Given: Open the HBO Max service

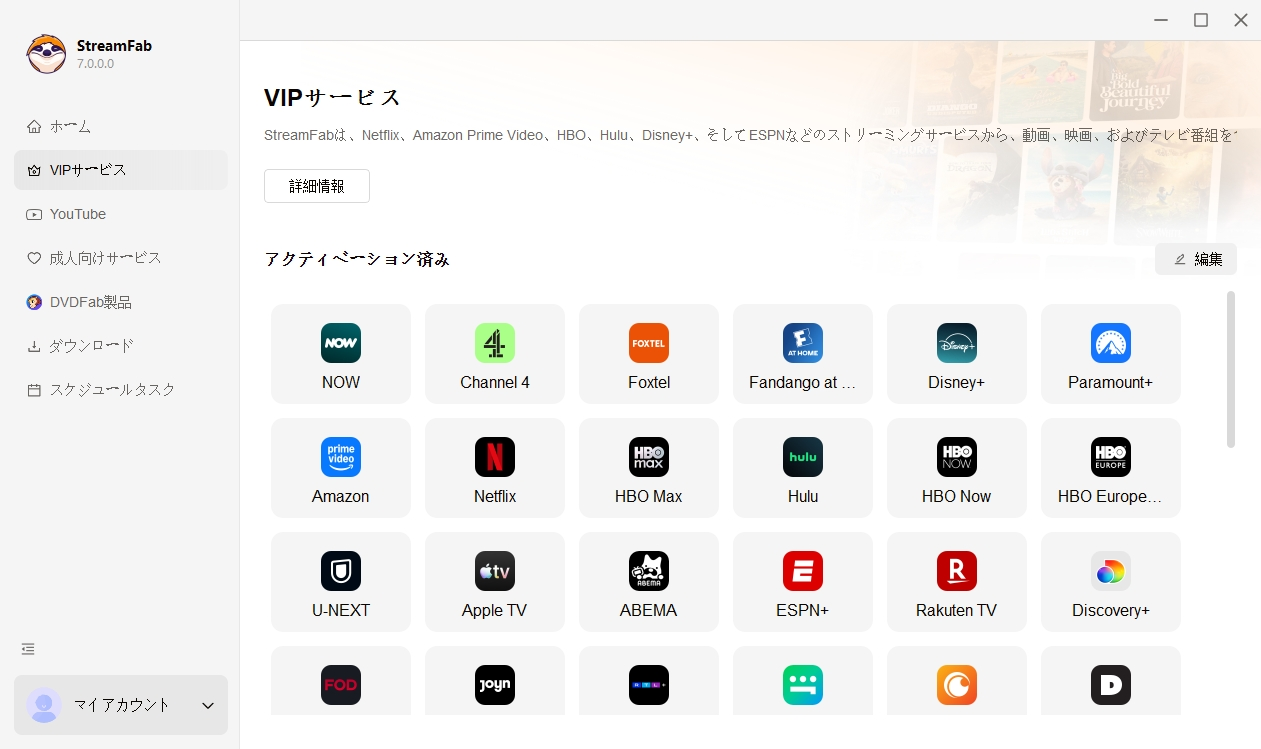Looking at the screenshot, I should coord(648,468).
